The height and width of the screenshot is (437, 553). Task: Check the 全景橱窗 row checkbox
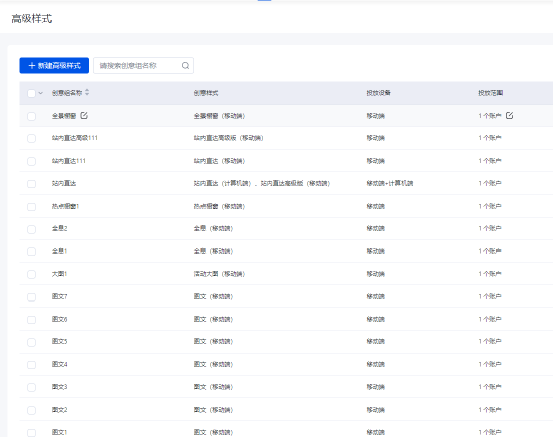[x=31, y=116]
